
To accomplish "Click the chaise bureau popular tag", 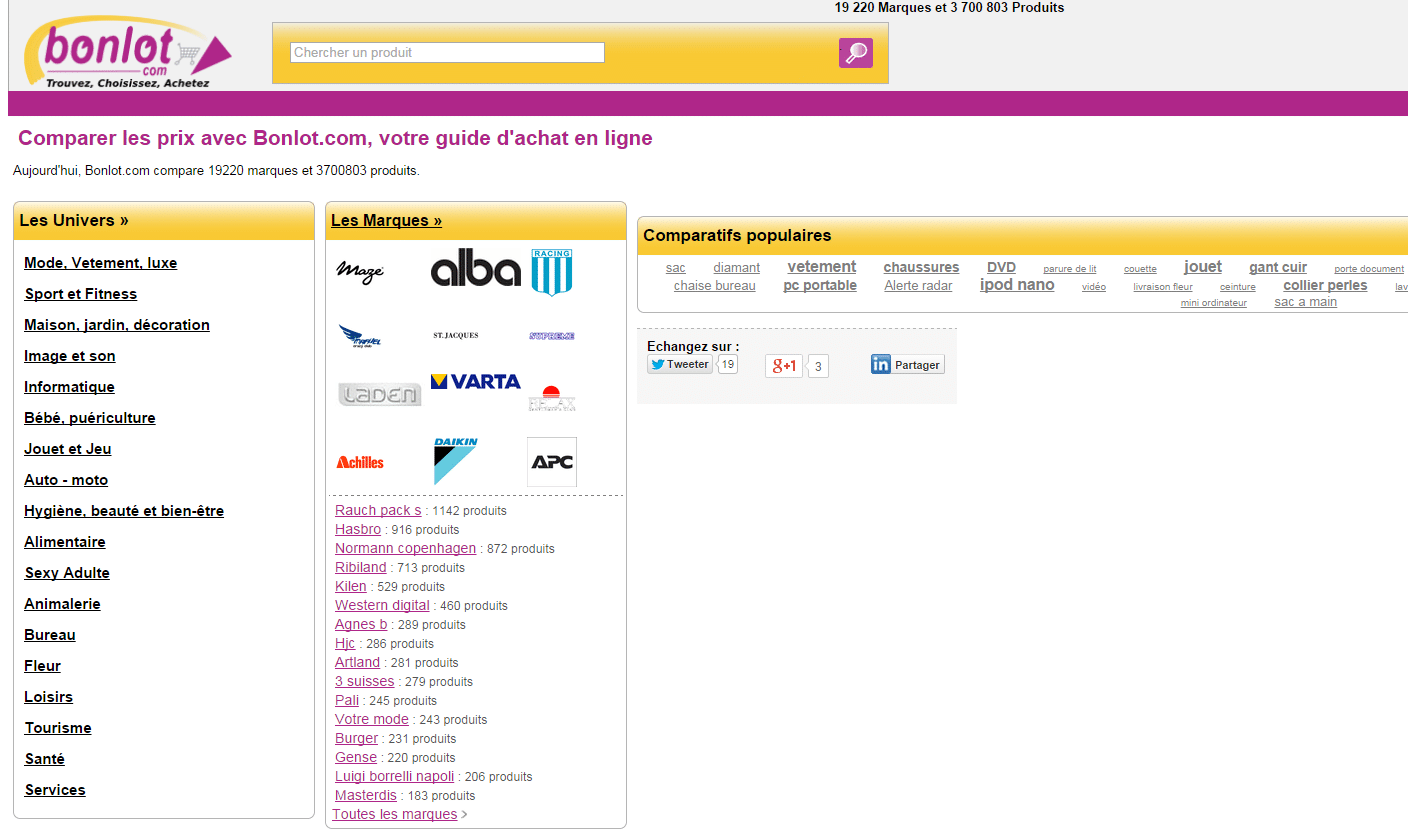I will click(x=715, y=286).
